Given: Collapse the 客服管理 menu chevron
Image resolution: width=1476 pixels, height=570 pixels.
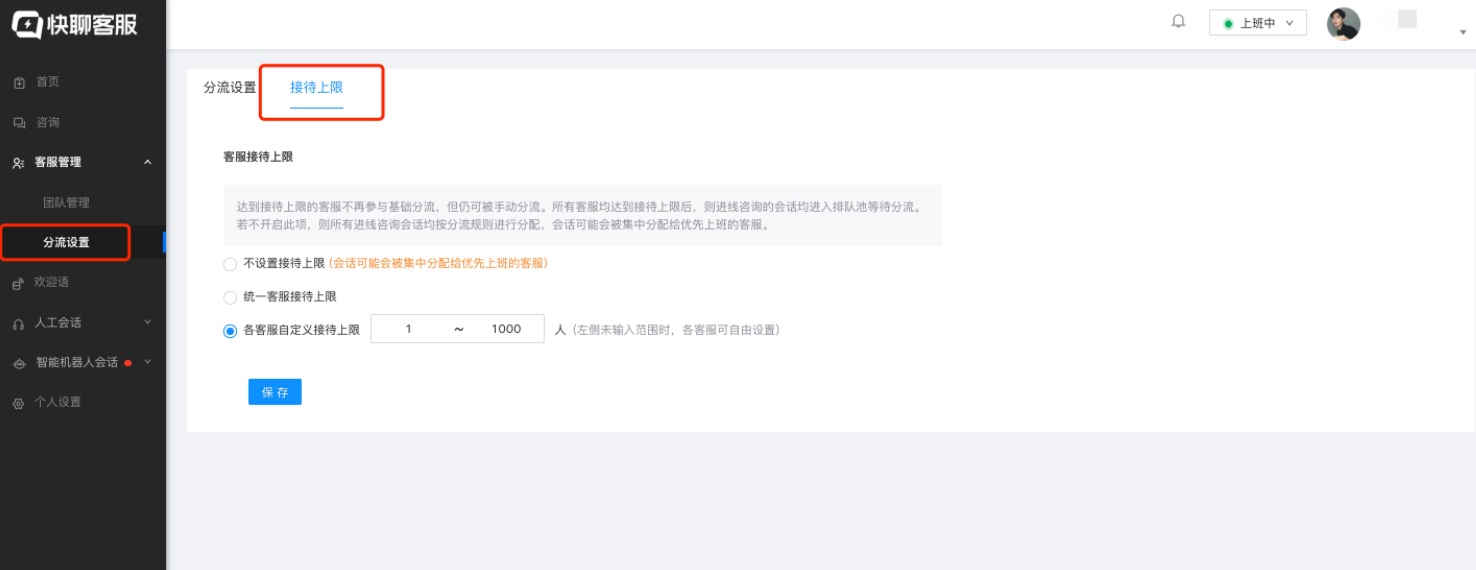Looking at the screenshot, I should click(x=148, y=162).
